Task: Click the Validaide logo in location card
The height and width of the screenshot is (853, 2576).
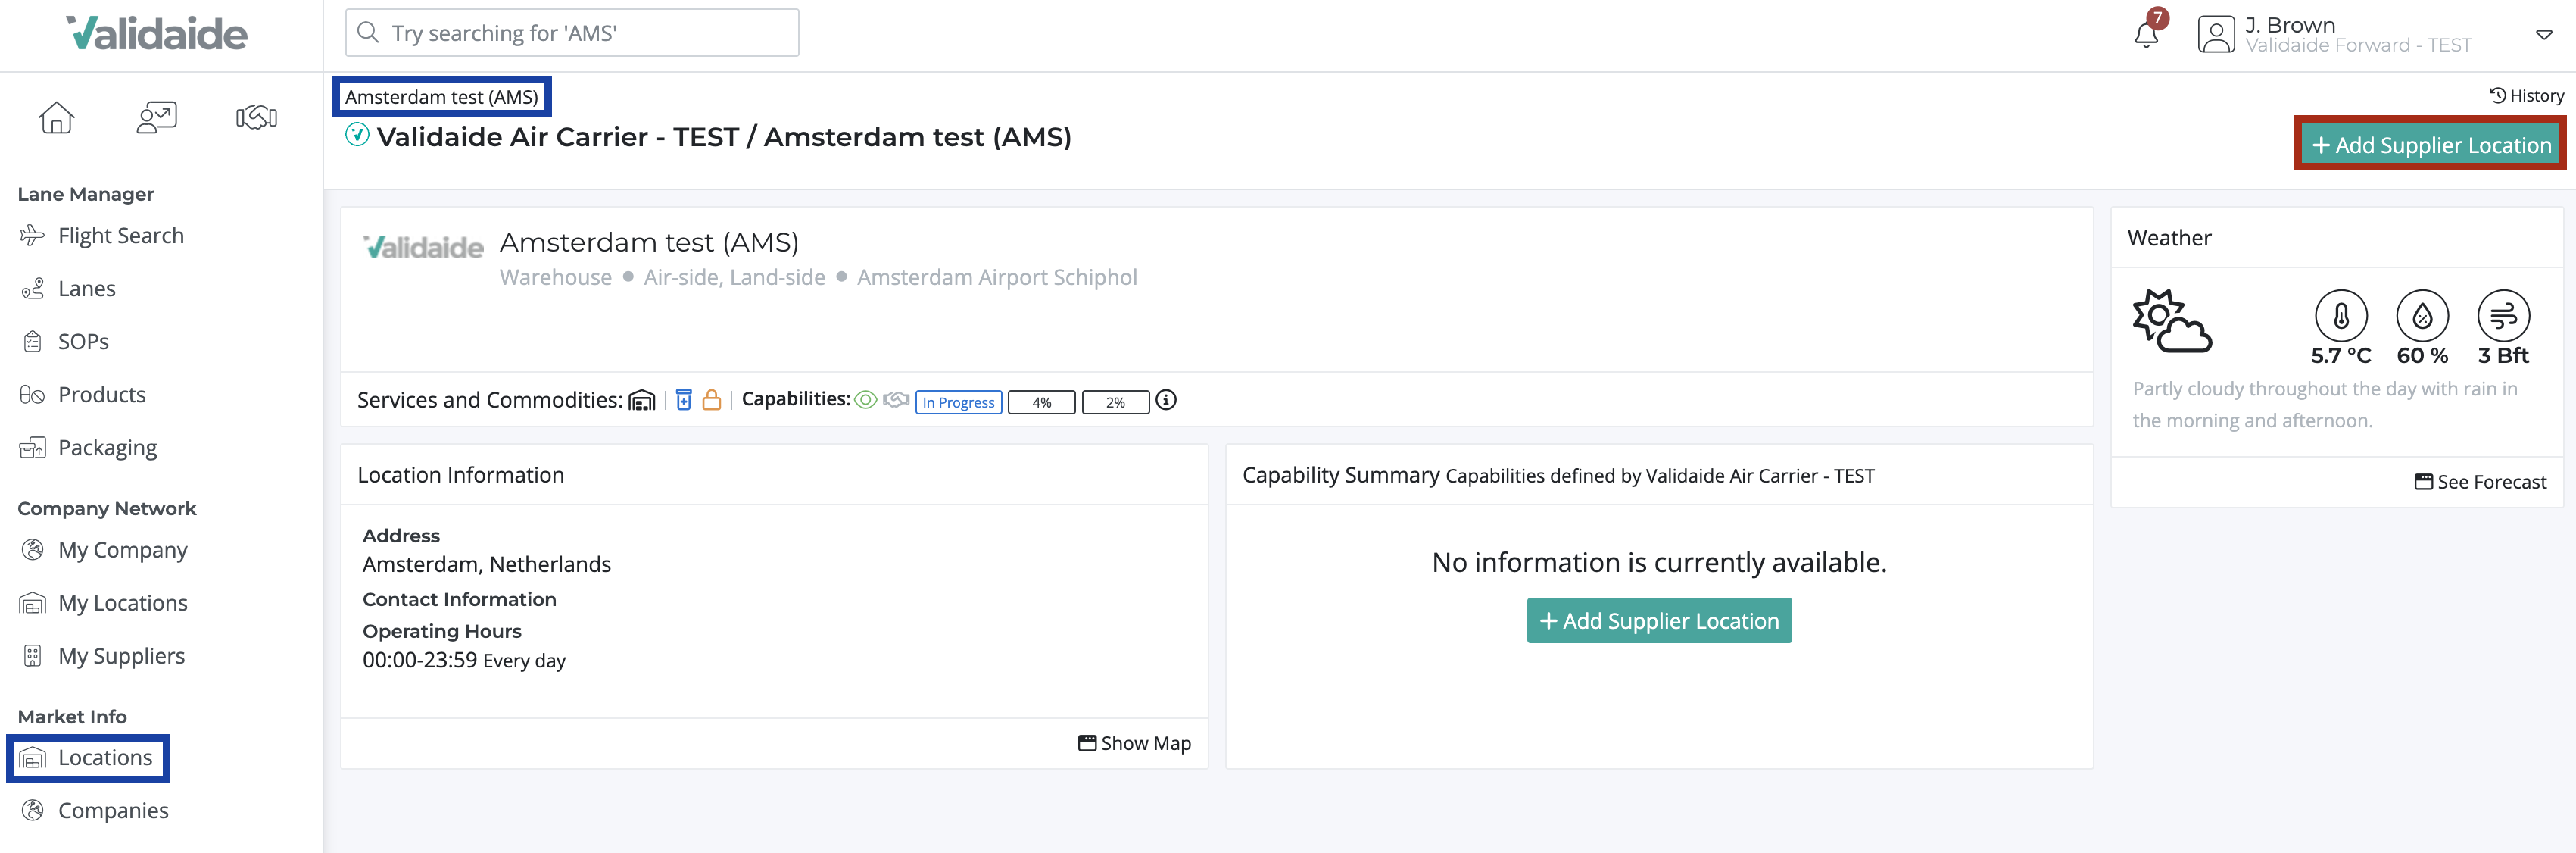Action: pos(423,247)
